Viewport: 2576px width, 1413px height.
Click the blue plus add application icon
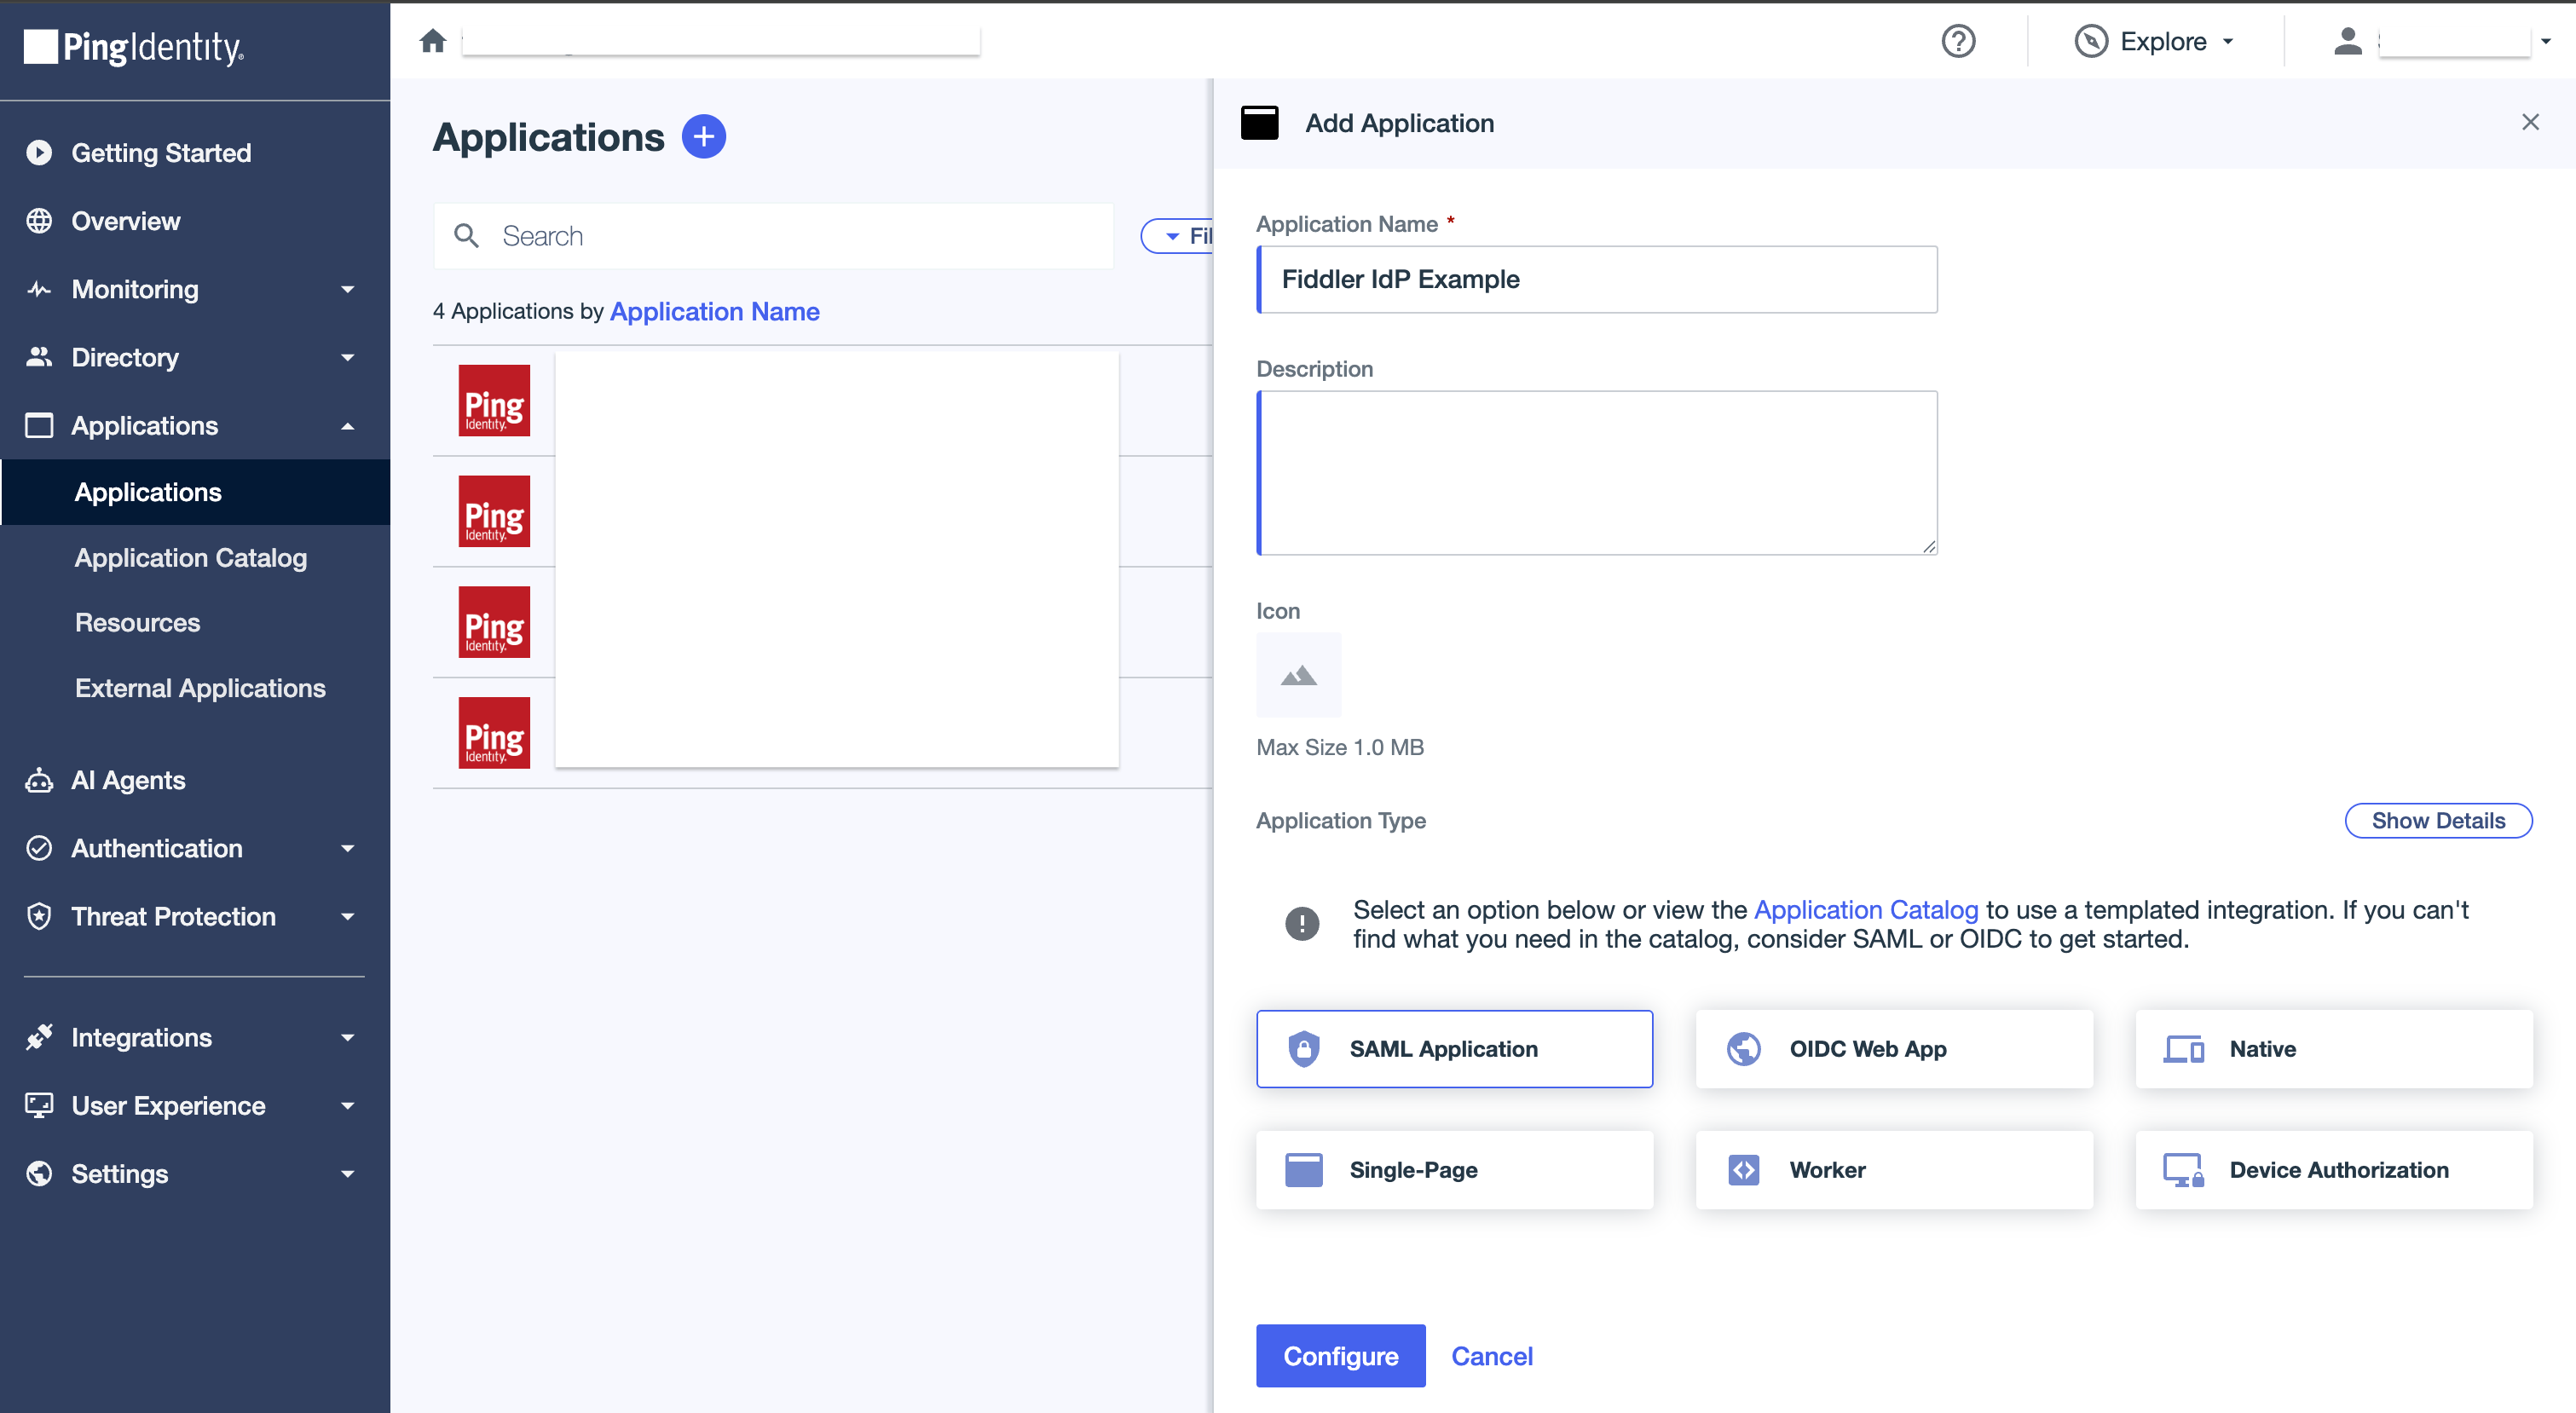pyautogui.click(x=703, y=136)
